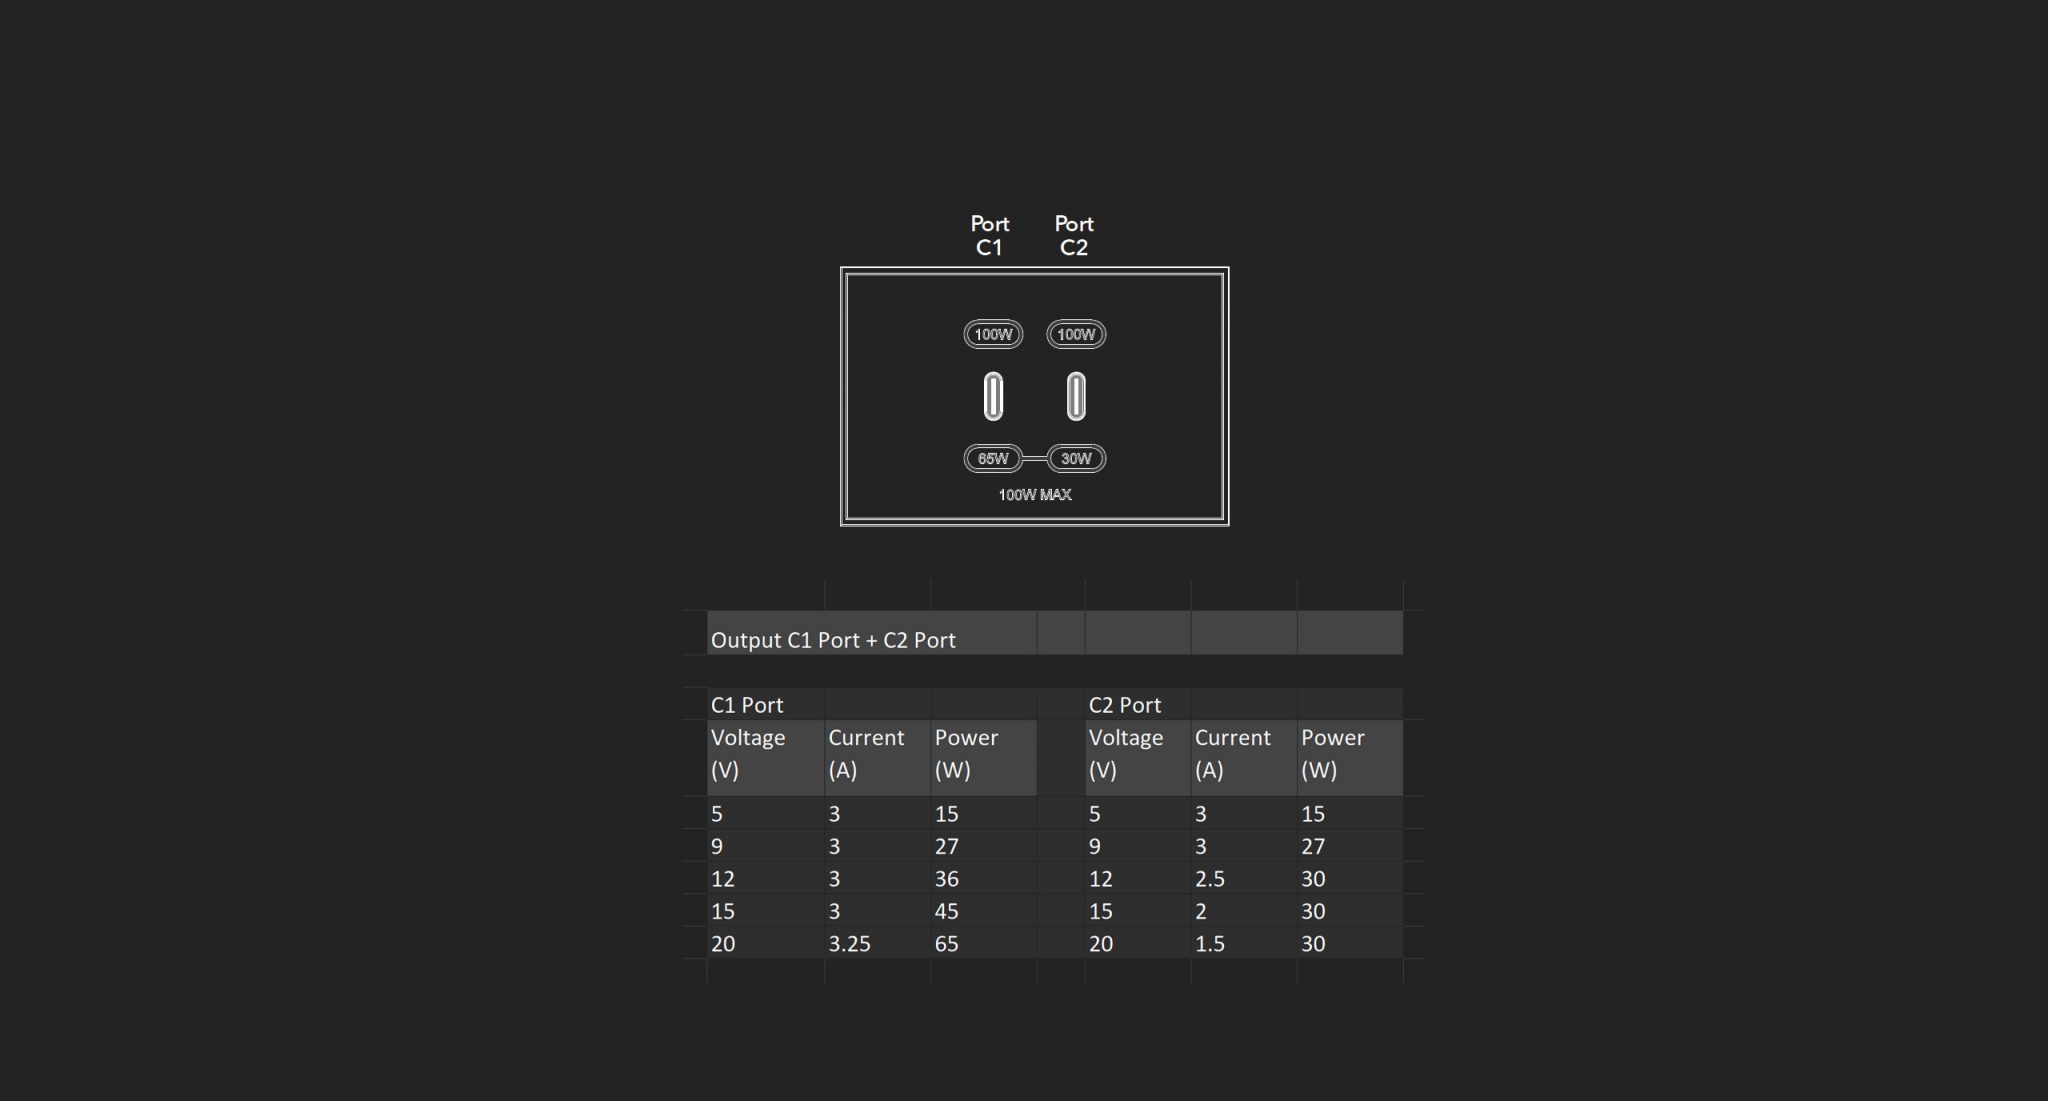The image size is (2048, 1101).
Task: Click the Port C1 USB-C connector icon
Action: pos(993,397)
